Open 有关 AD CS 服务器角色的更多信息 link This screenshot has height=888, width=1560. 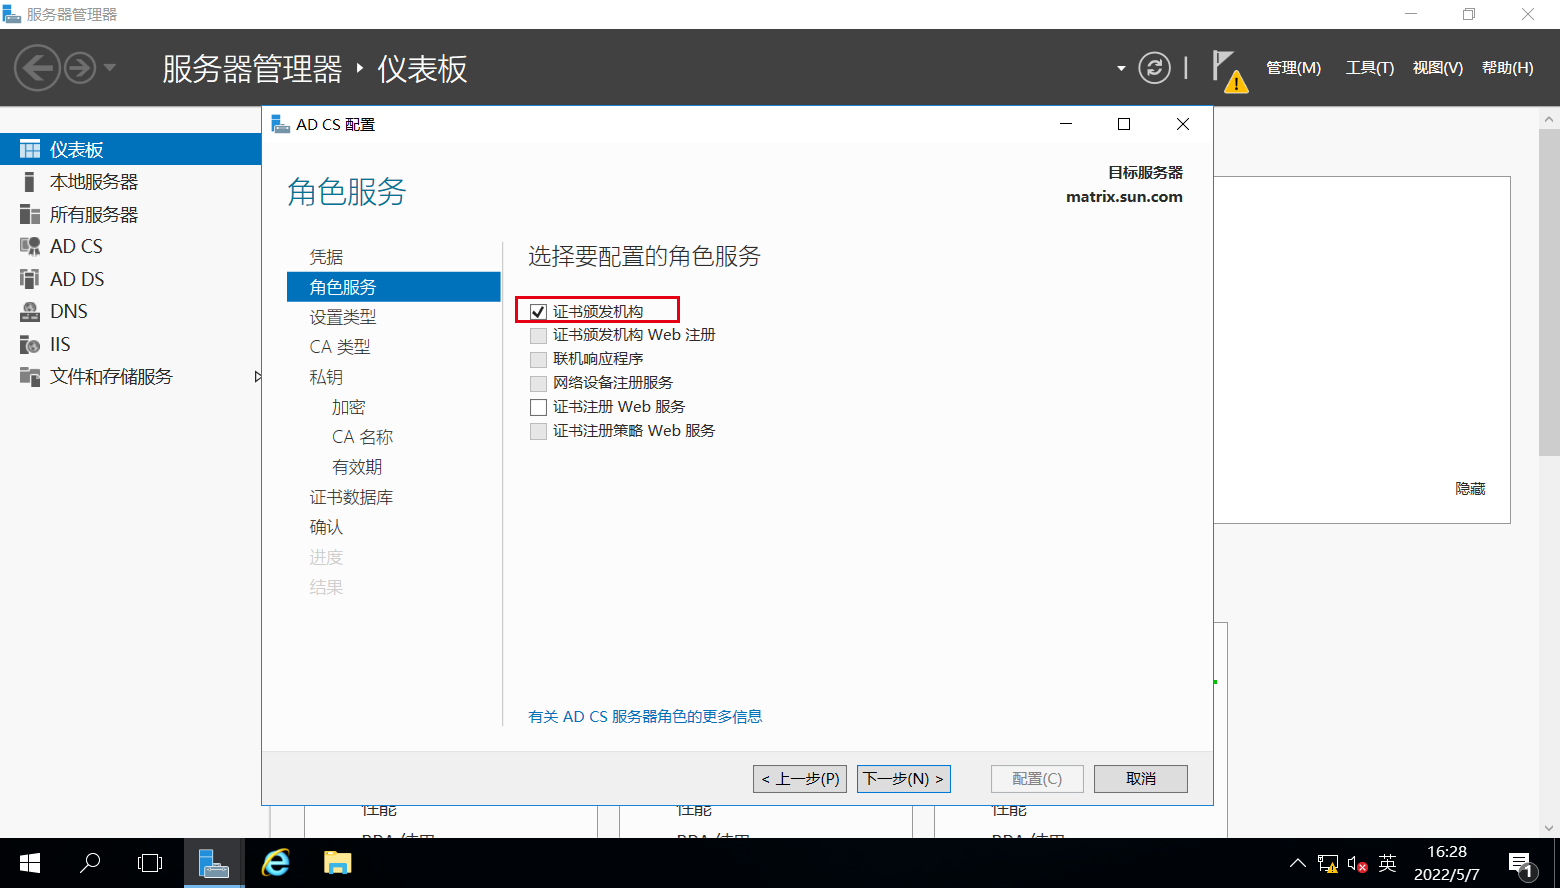[645, 716]
